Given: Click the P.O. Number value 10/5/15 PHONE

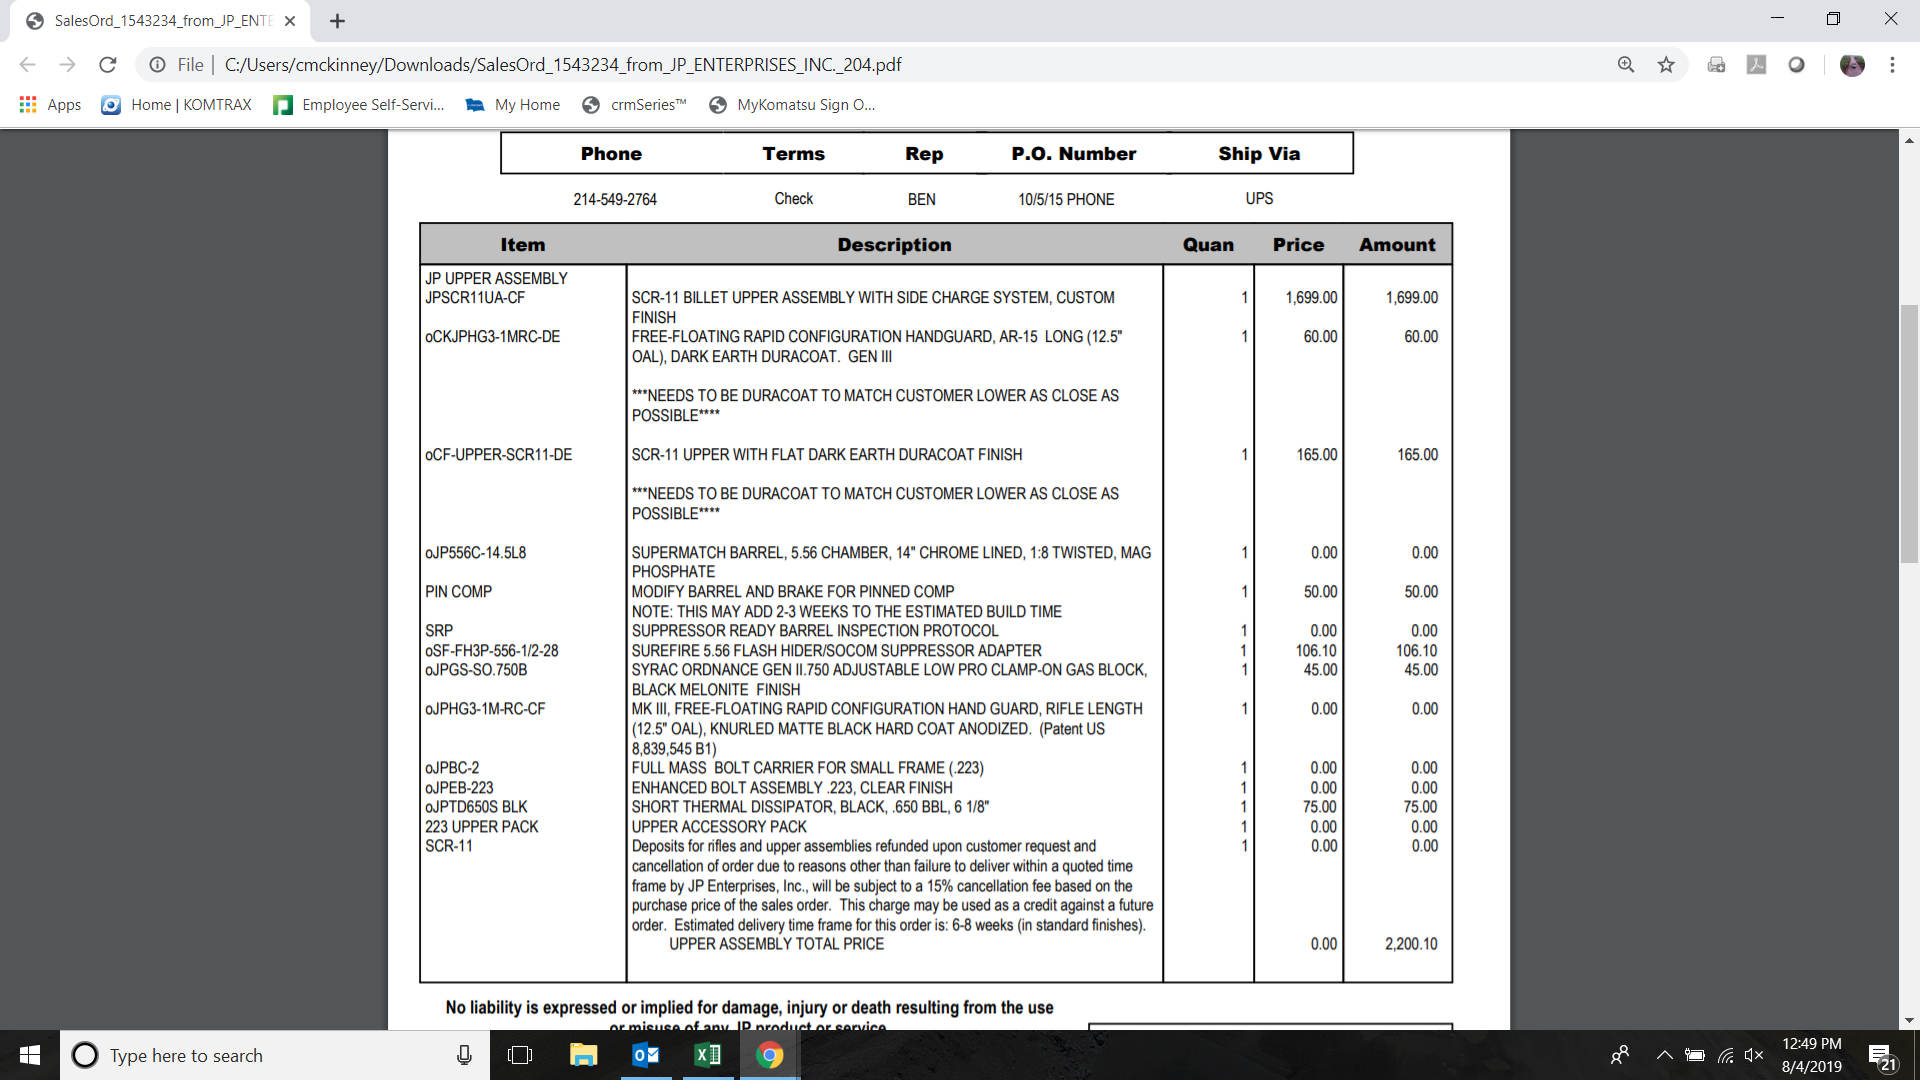Looking at the screenshot, I should tap(1066, 200).
